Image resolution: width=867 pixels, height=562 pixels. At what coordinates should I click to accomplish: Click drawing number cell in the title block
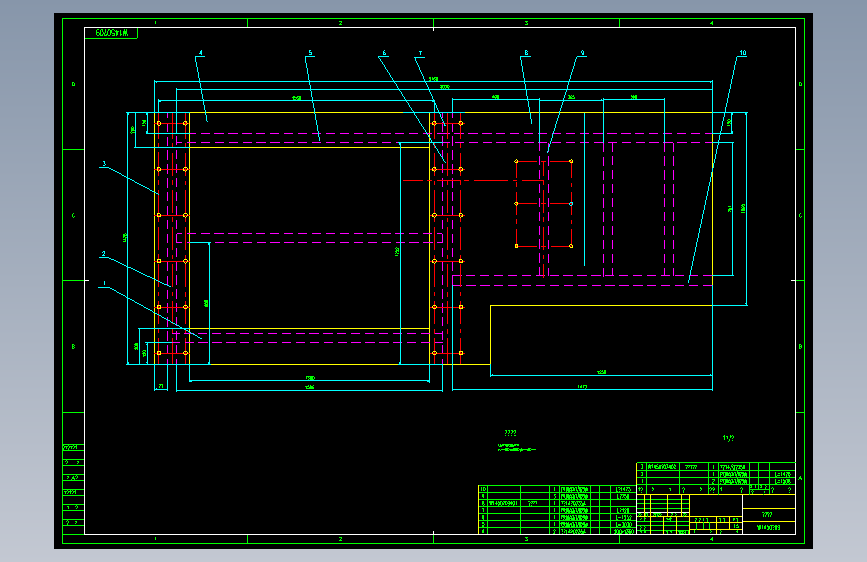pyautogui.click(x=769, y=528)
